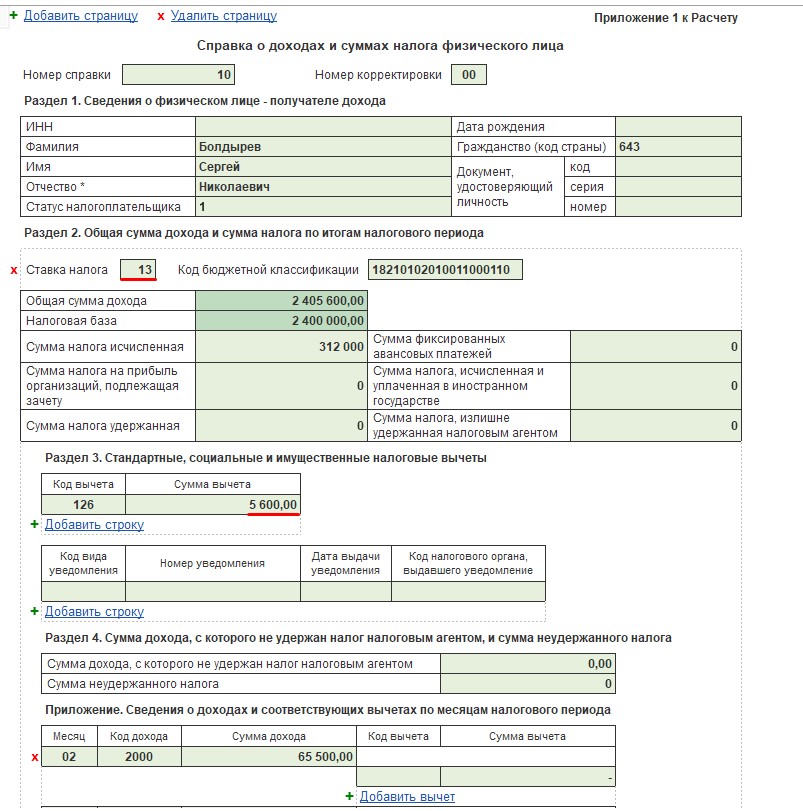
Task: Focus the empty Дата рождения field
Action: pos(678,127)
